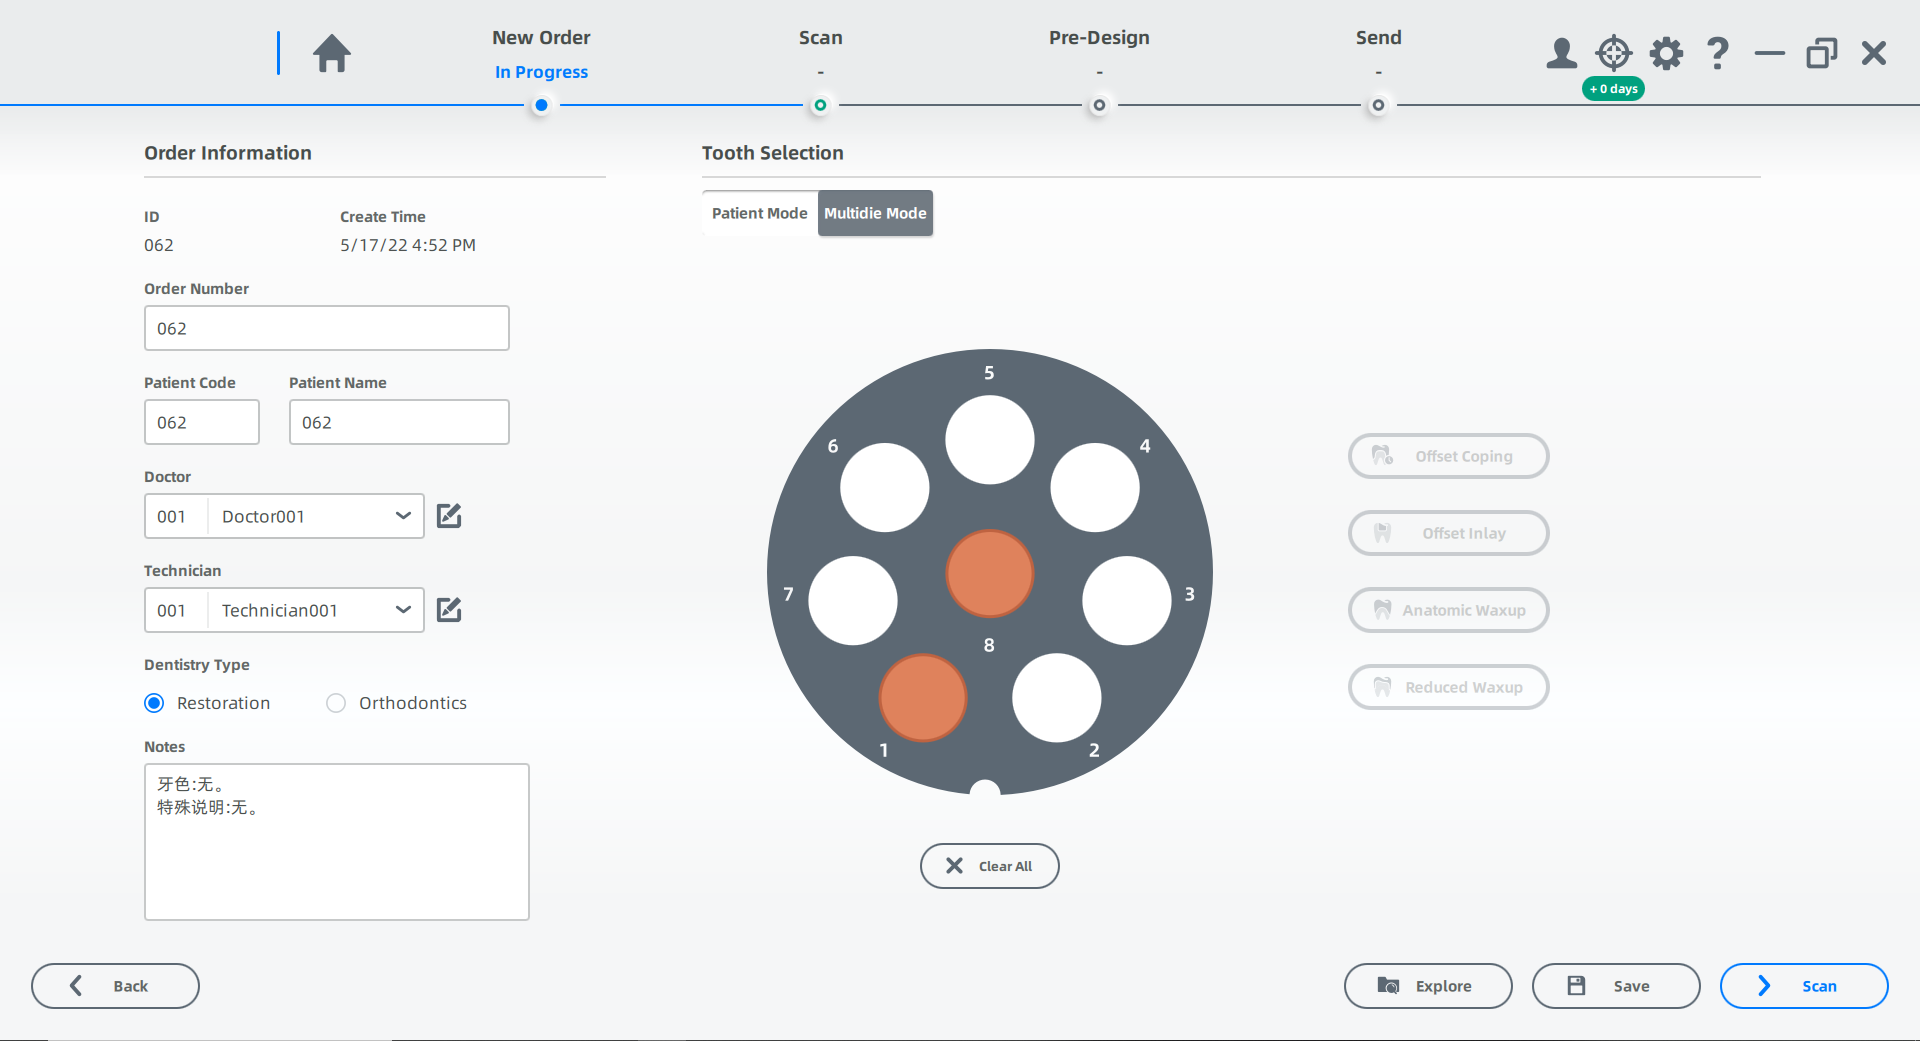Open the help question mark icon

point(1717,53)
